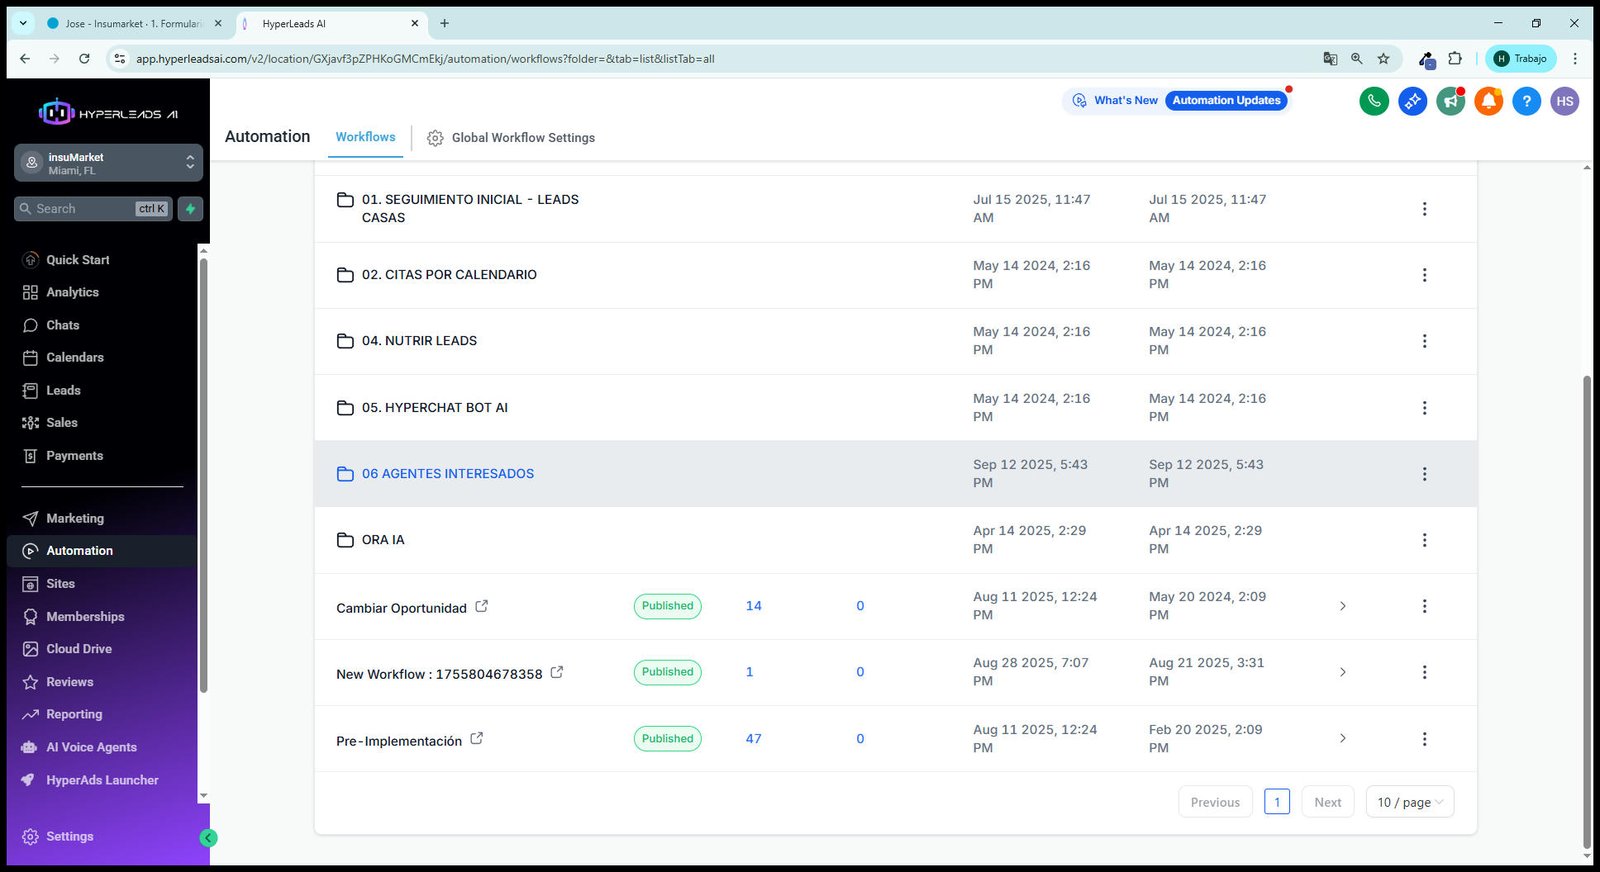Open three-dot menu for 02. CITAS POR CALENDARIO

click(x=1425, y=275)
